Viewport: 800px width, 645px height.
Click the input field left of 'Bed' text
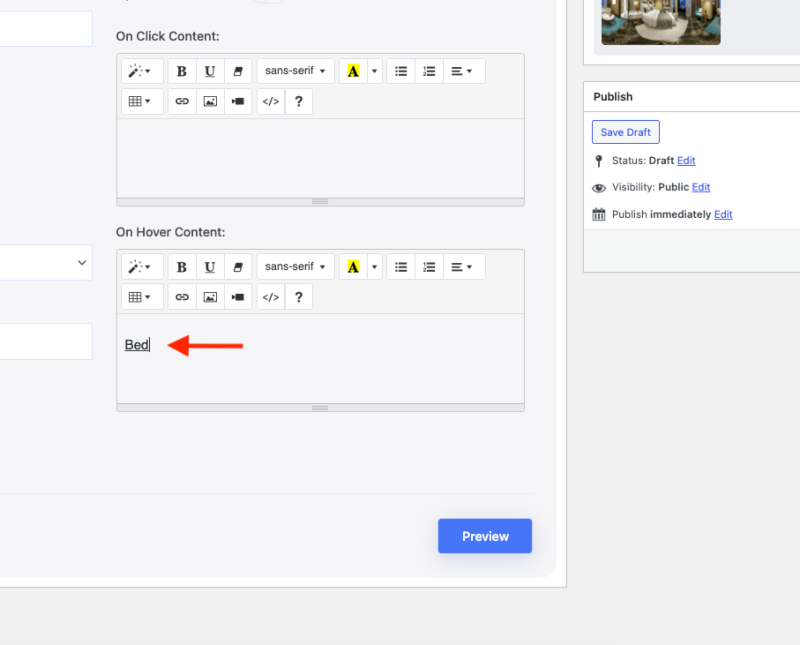[46, 341]
